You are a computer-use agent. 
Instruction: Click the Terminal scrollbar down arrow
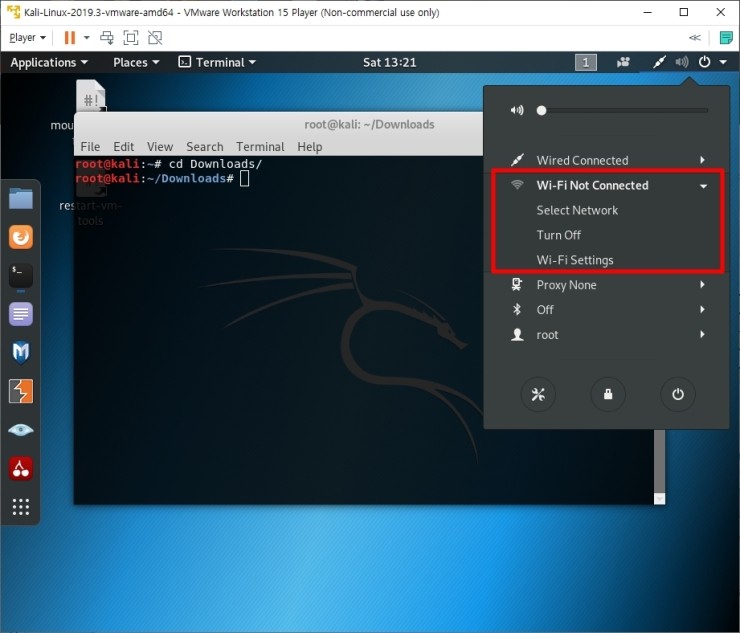[659, 498]
